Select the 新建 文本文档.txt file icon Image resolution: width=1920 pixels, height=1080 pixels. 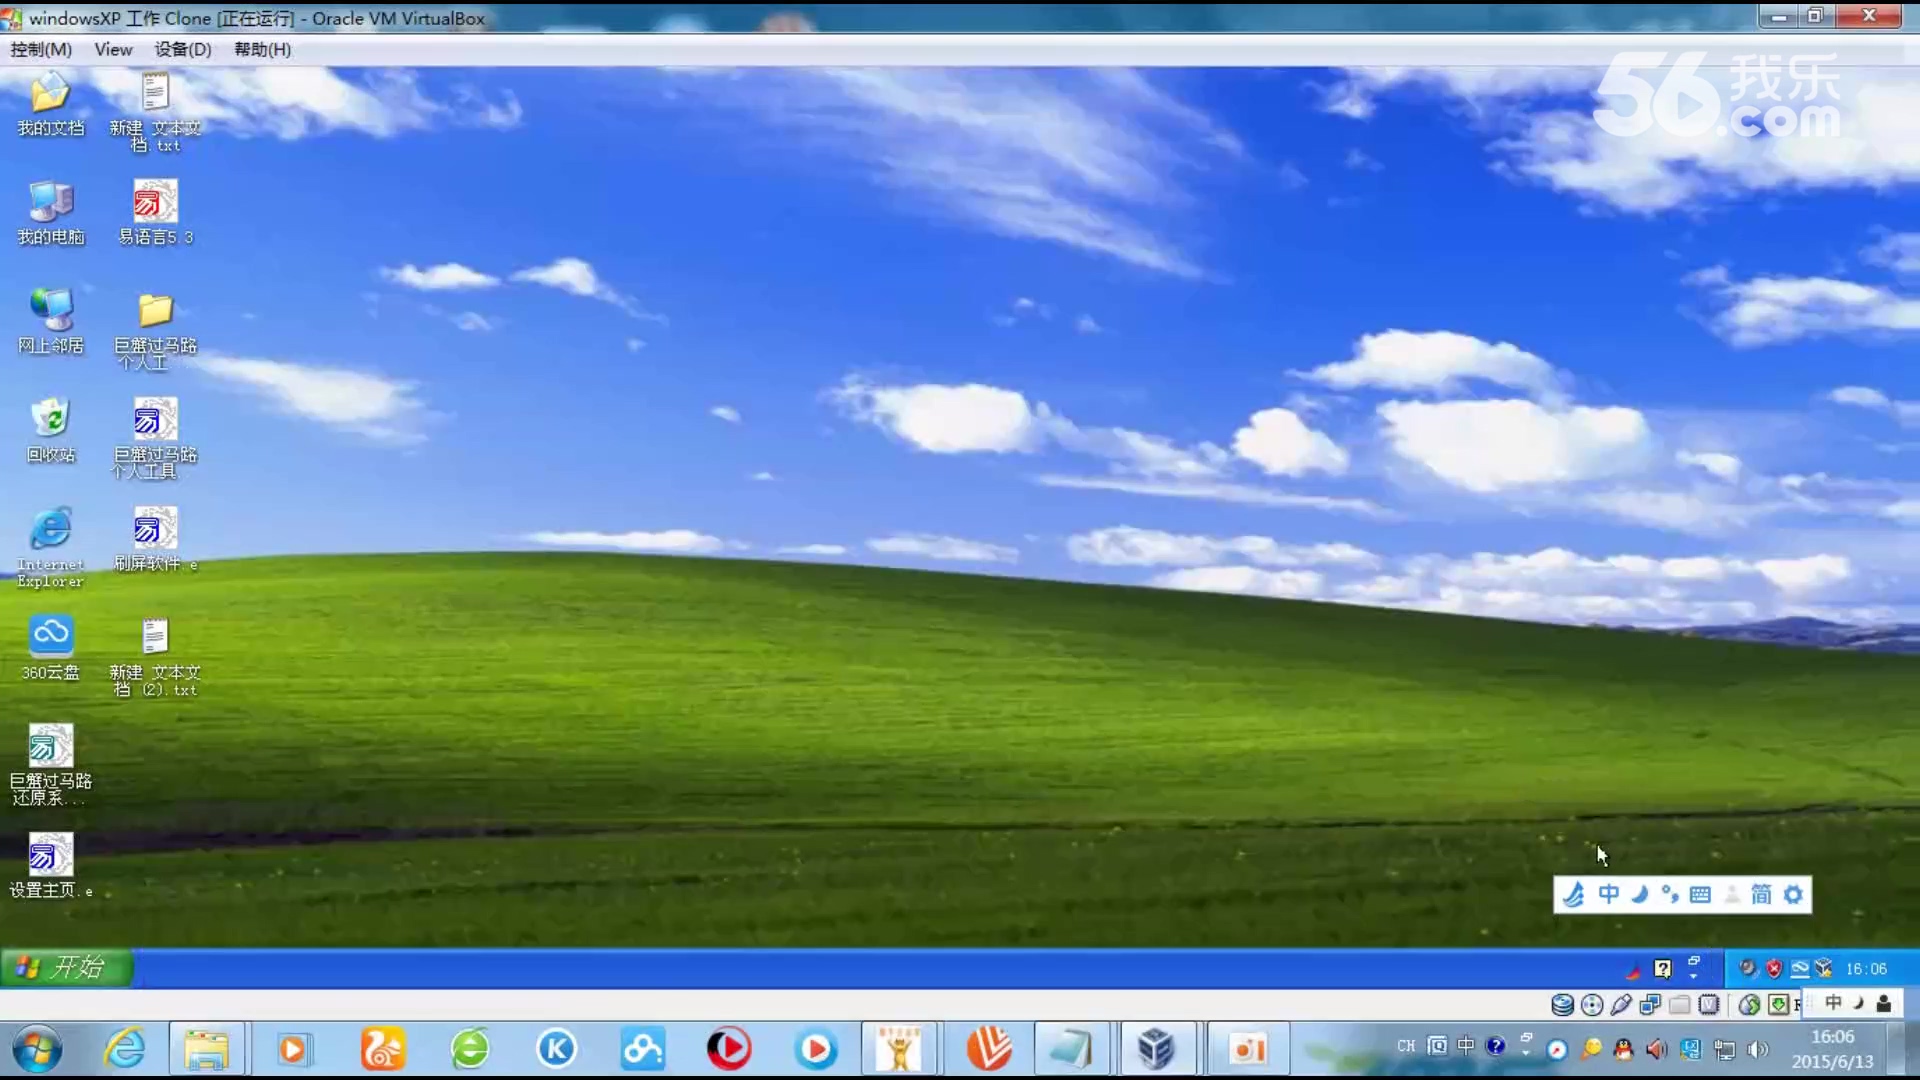pyautogui.click(x=155, y=112)
